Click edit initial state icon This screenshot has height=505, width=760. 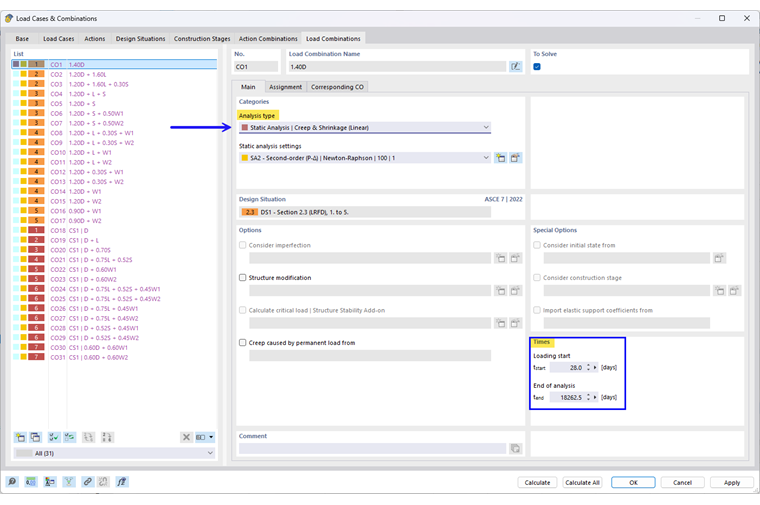(x=719, y=258)
